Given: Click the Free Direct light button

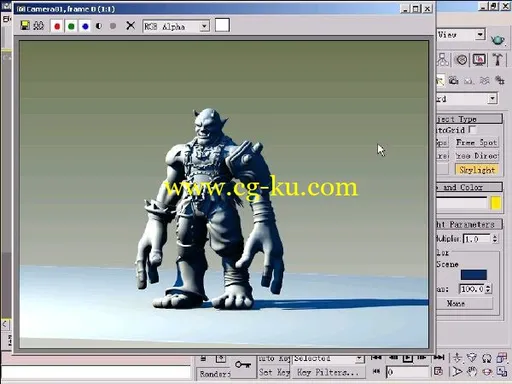Looking at the screenshot, I should 476,156.
